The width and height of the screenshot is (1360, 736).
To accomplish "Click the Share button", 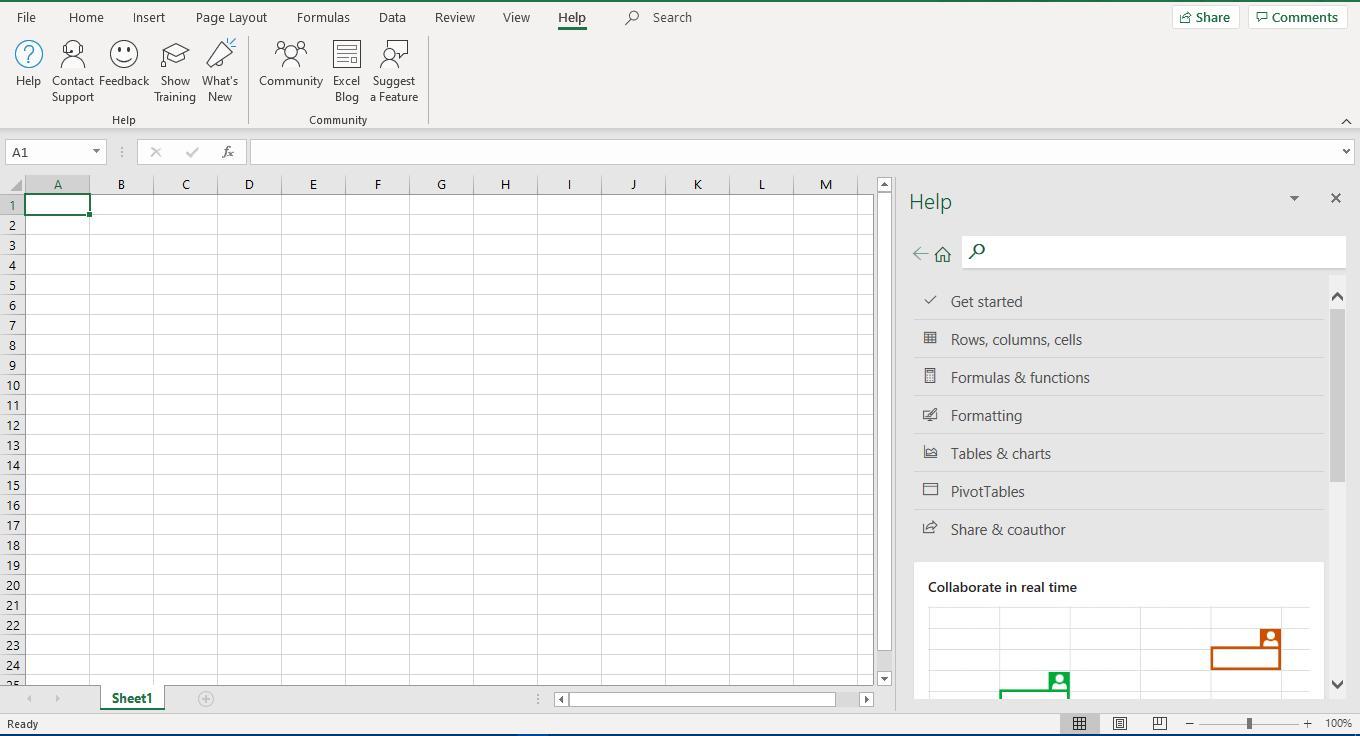I will (x=1205, y=17).
